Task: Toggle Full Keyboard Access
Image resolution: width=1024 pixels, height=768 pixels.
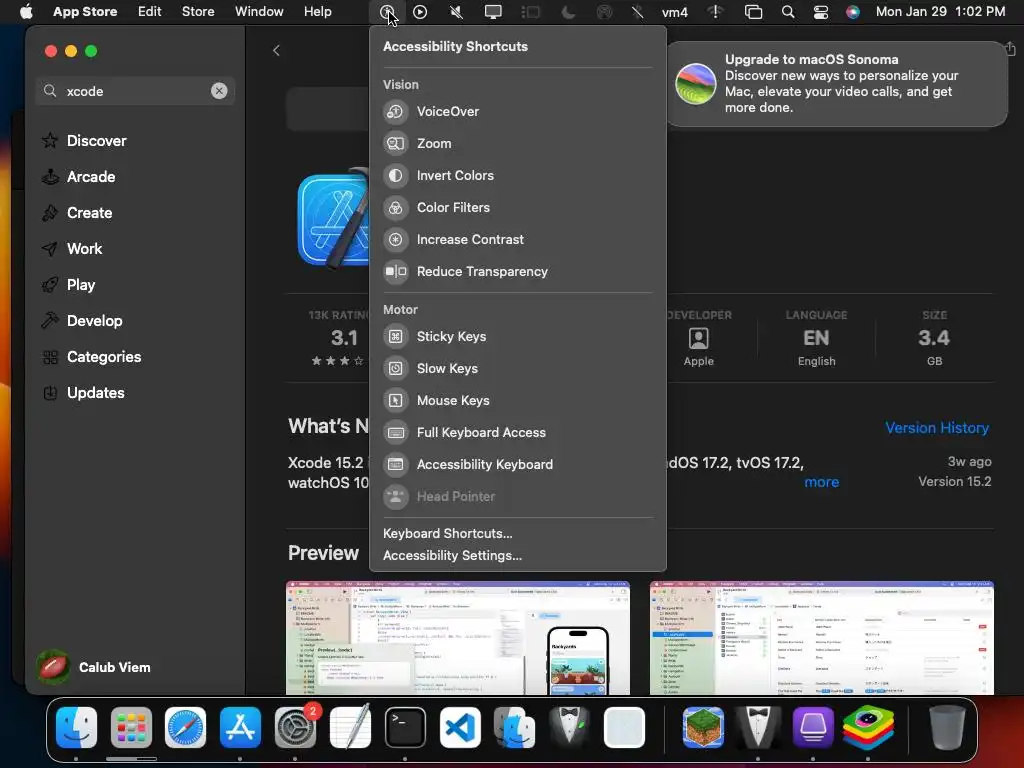Action: point(517,432)
